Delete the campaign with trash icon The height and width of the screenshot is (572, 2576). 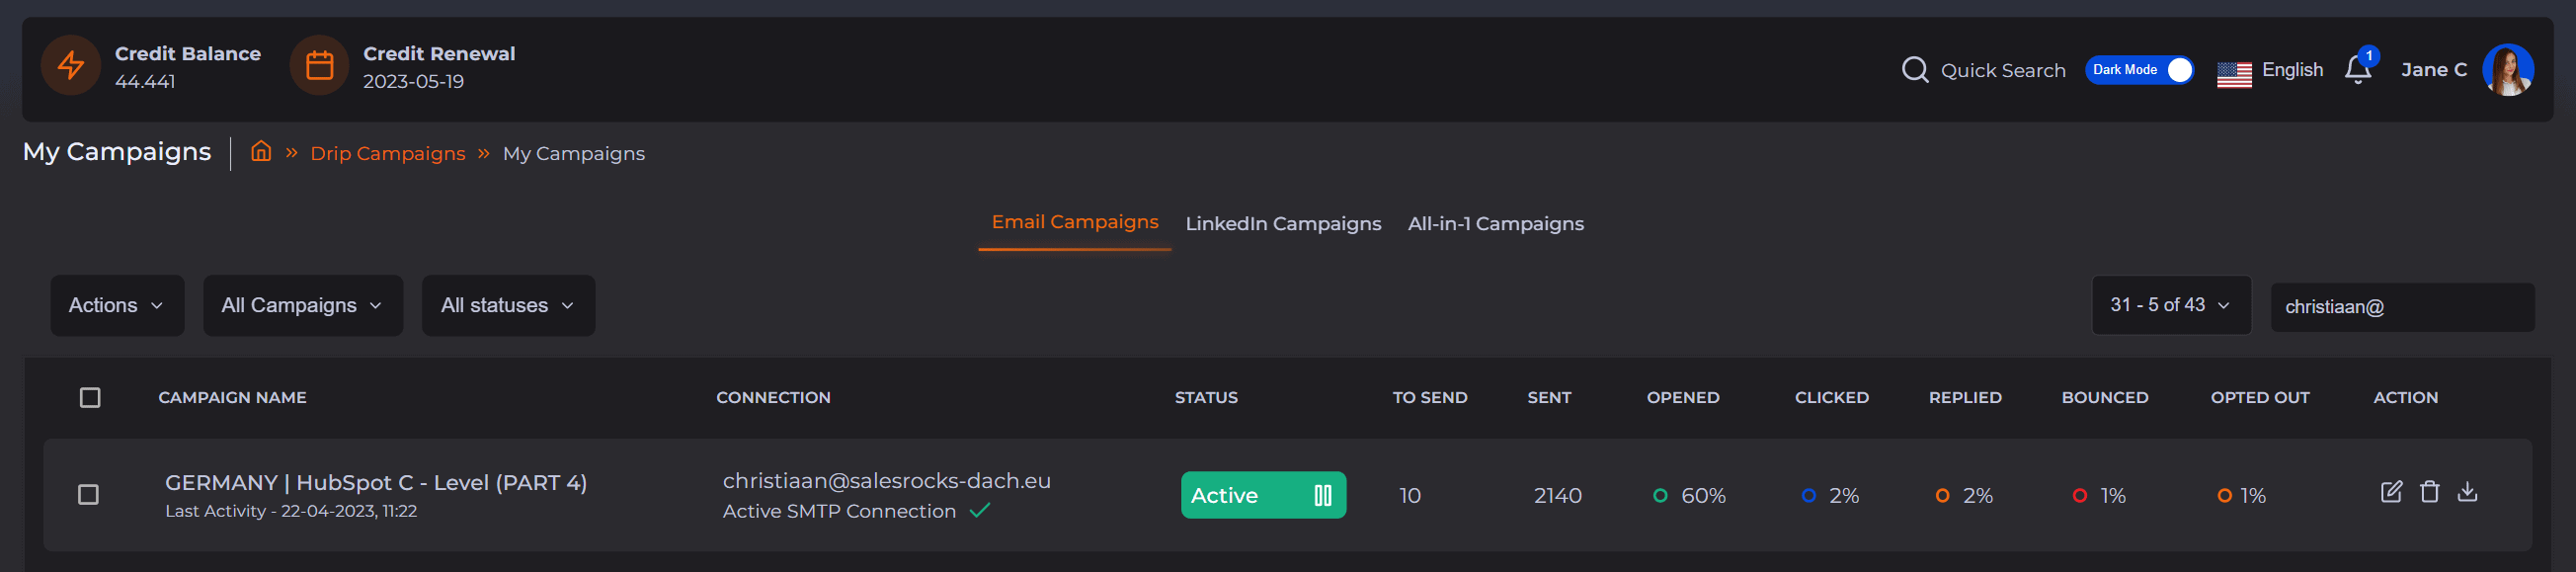coord(2429,492)
